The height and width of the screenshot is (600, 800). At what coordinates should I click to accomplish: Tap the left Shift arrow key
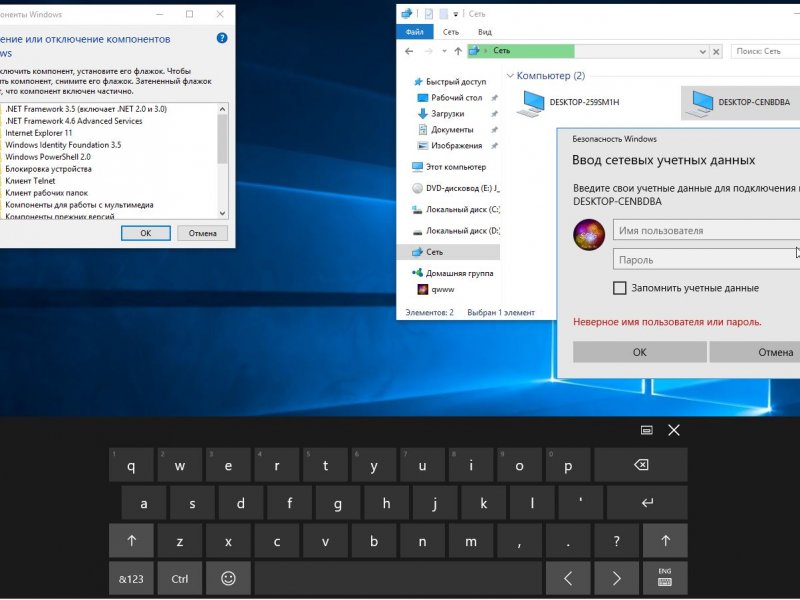[131, 541]
